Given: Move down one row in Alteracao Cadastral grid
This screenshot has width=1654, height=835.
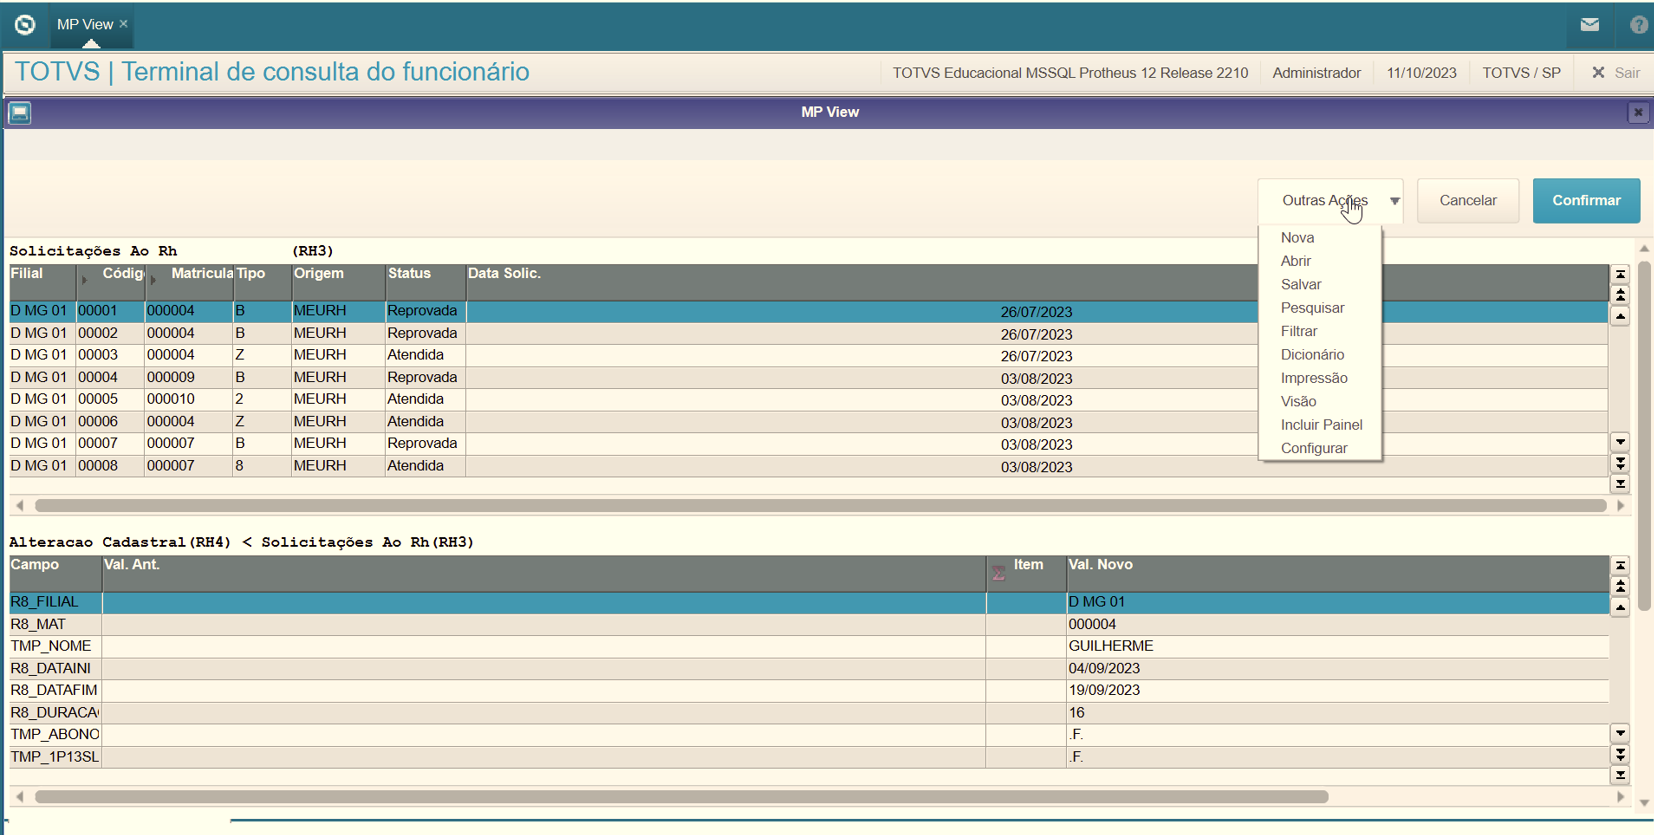Looking at the screenshot, I should [x=1620, y=733].
